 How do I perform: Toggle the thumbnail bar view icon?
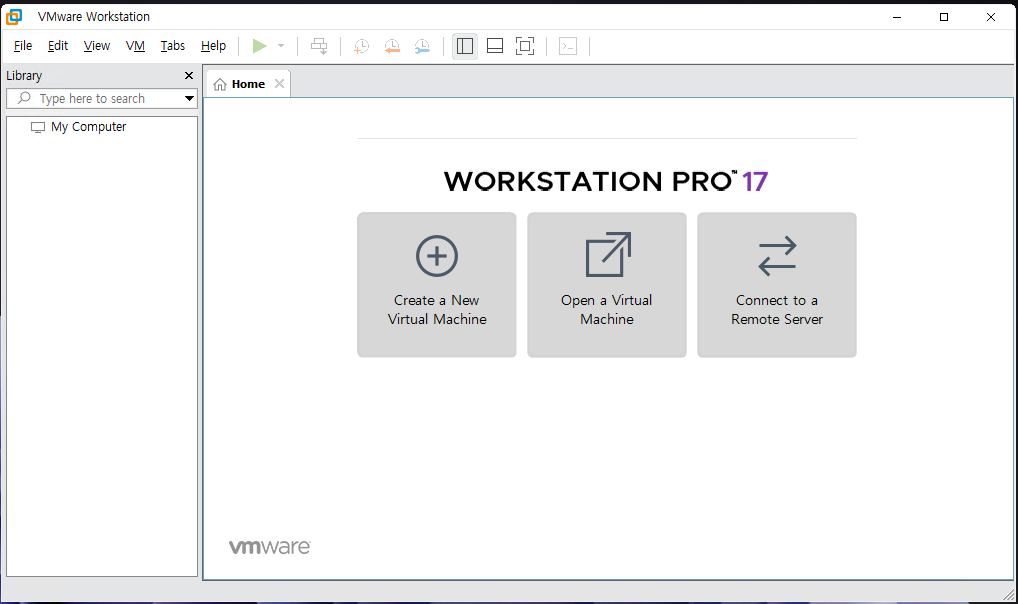point(495,46)
